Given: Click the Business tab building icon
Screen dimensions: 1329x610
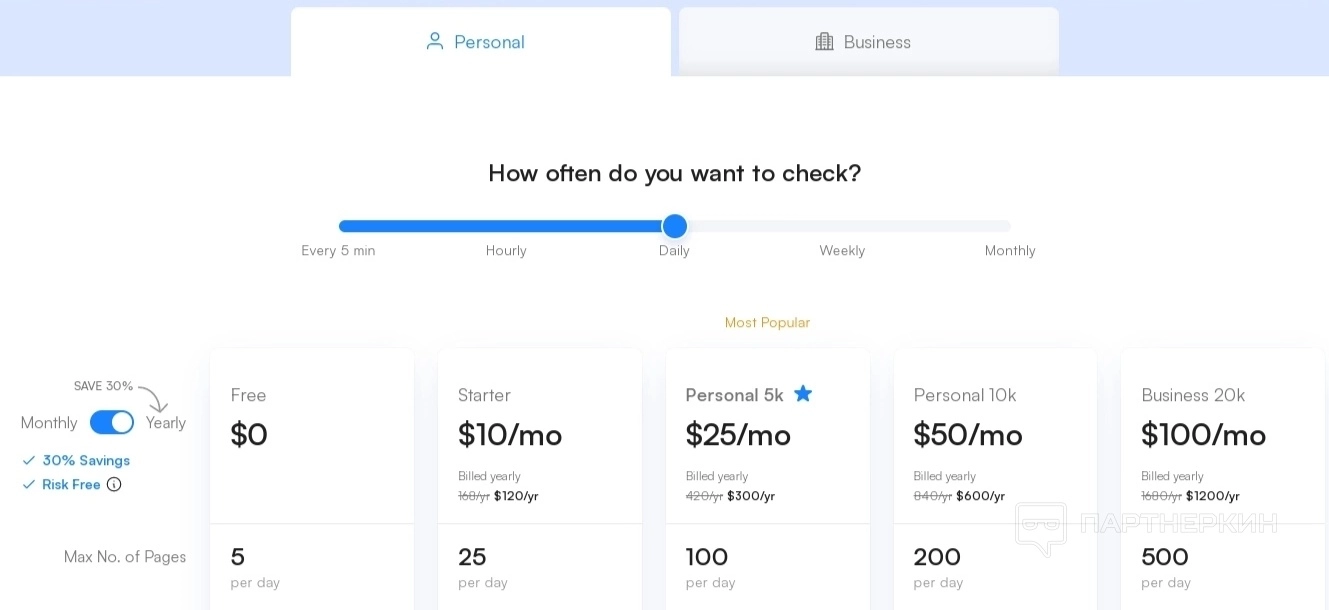Looking at the screenshot, I should coord(824,42).
